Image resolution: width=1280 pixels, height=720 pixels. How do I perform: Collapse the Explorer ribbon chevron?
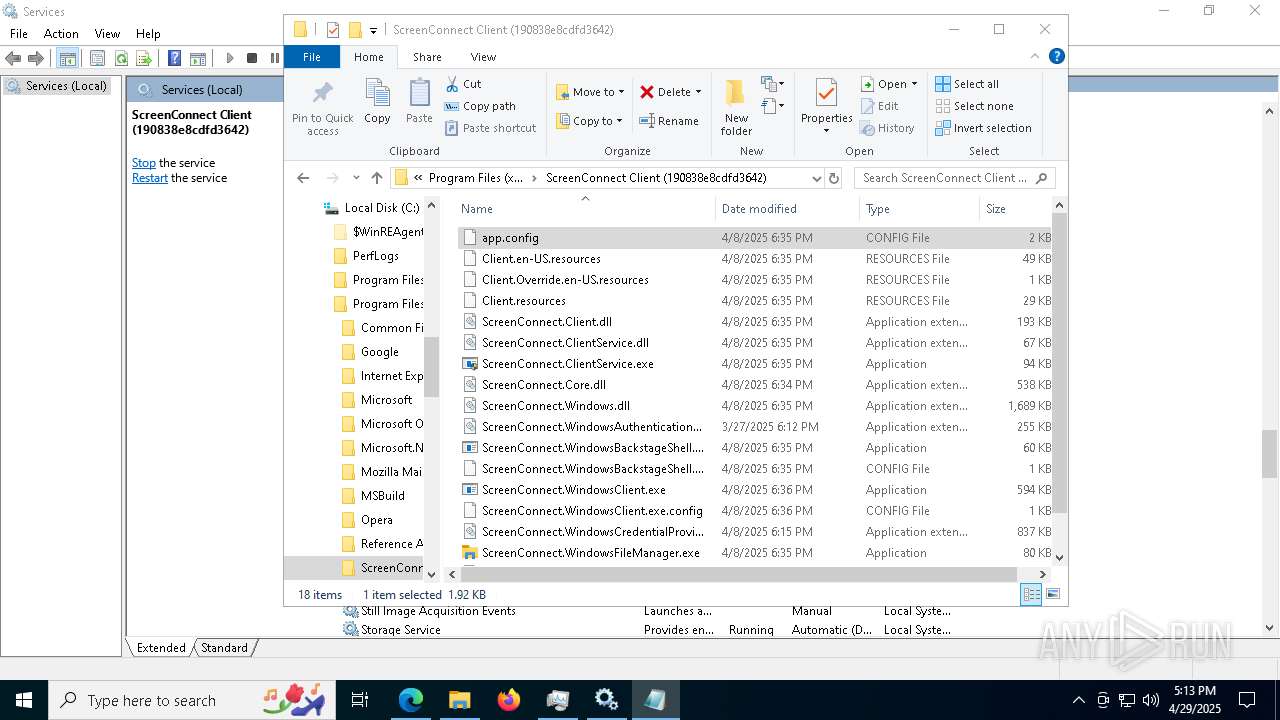(x=1035, y=57)
